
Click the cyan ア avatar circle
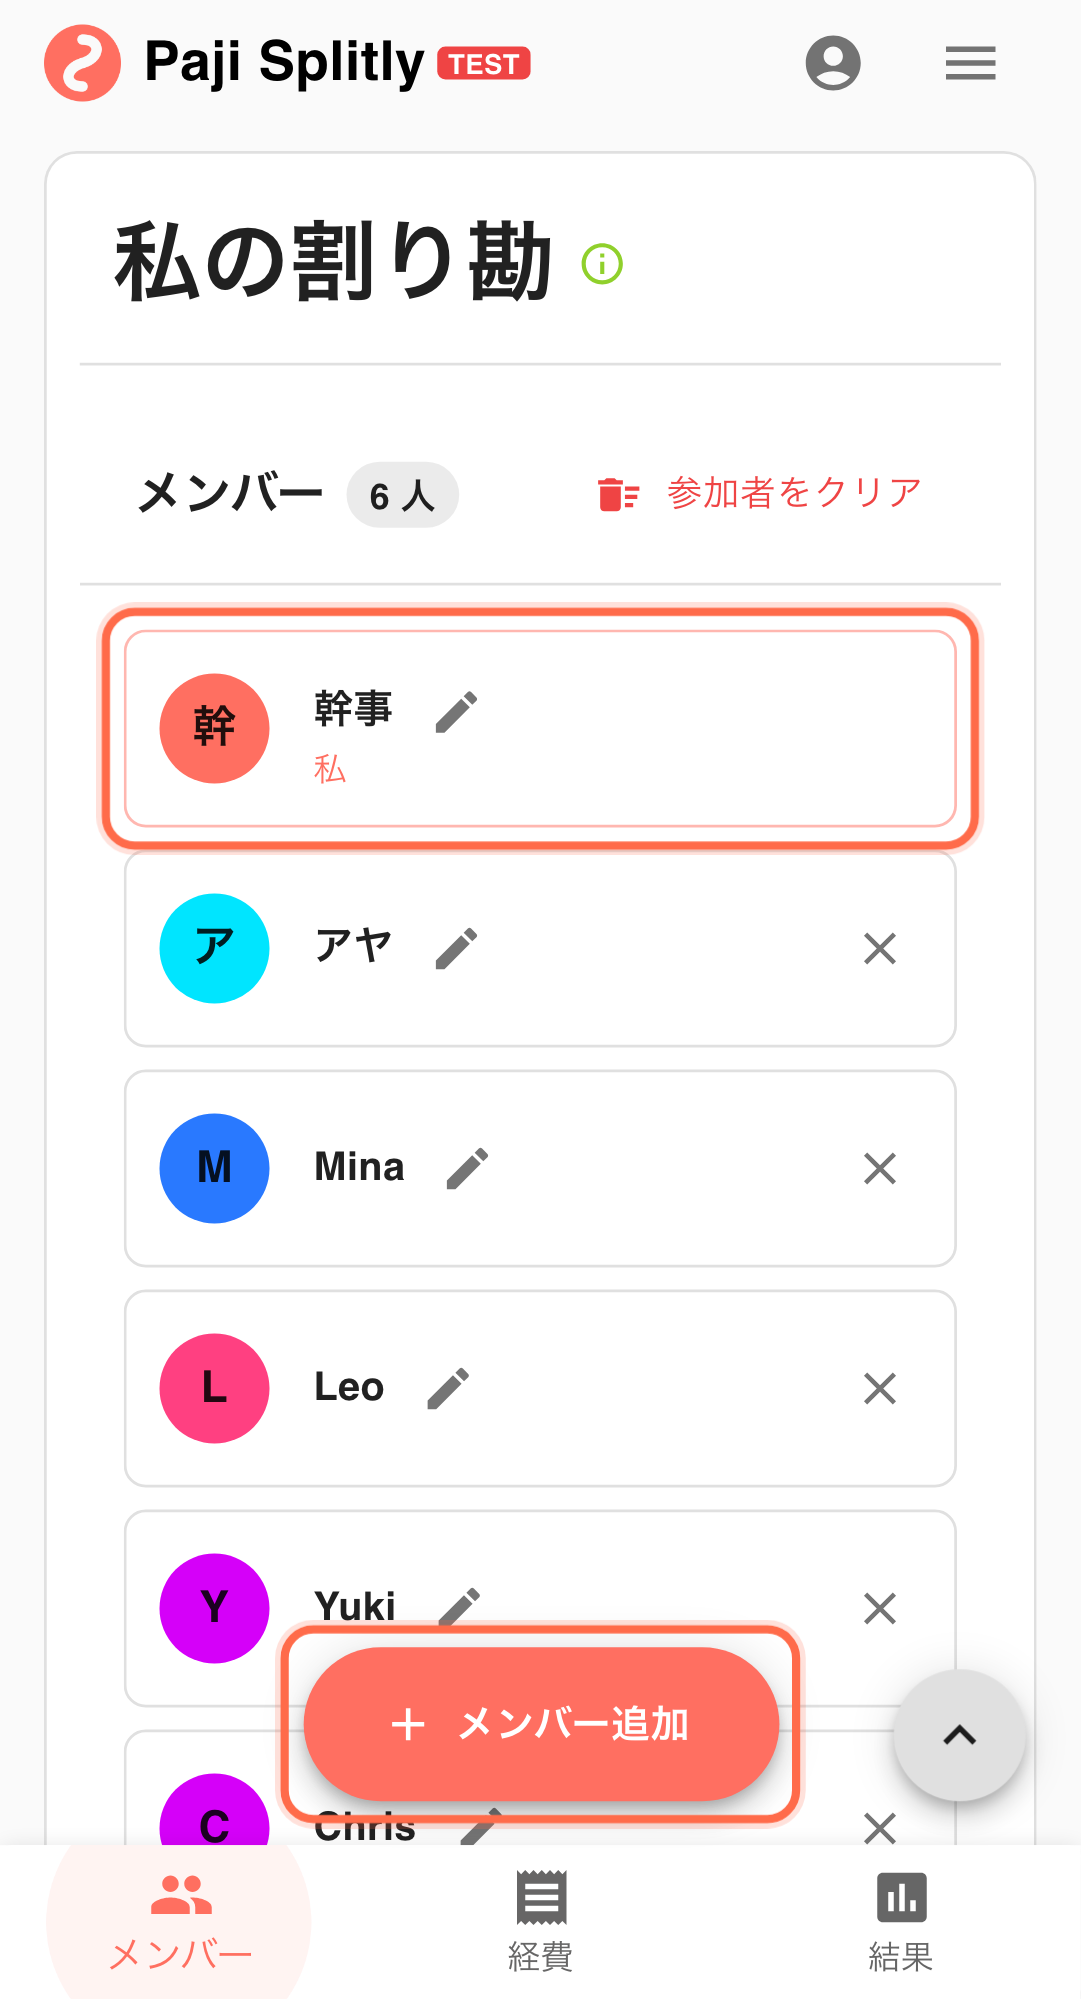pos(214,948)
